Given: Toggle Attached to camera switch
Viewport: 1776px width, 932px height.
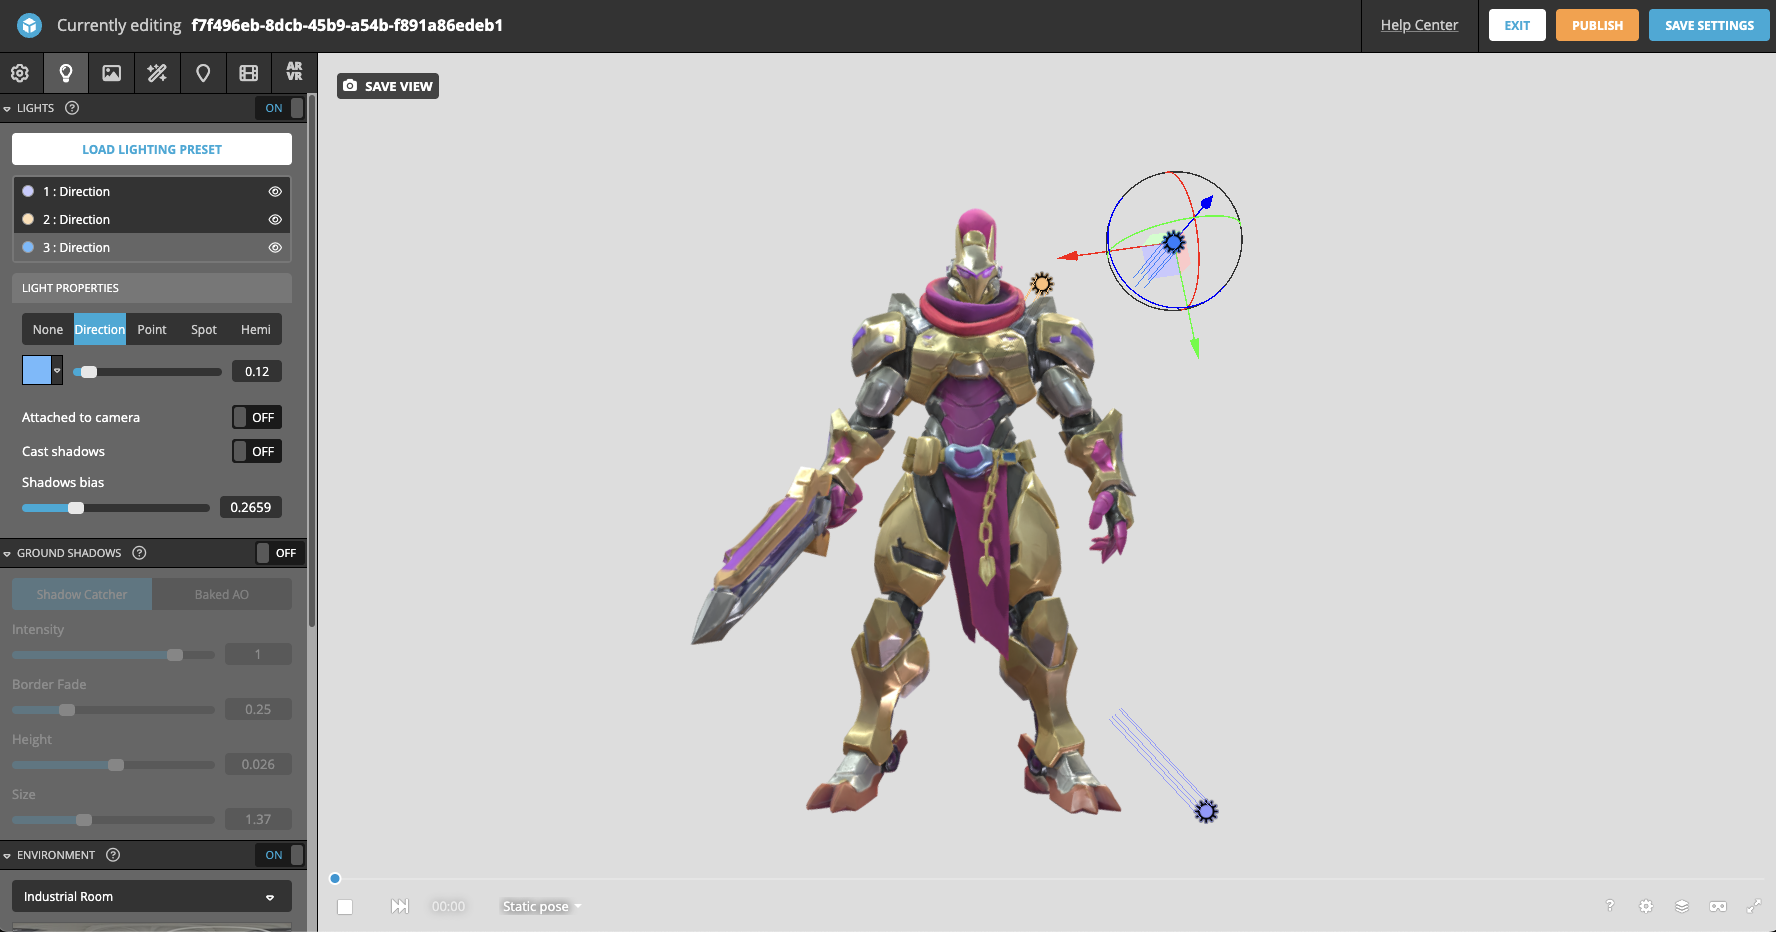Looking at the screenshot, I should 257,417.
